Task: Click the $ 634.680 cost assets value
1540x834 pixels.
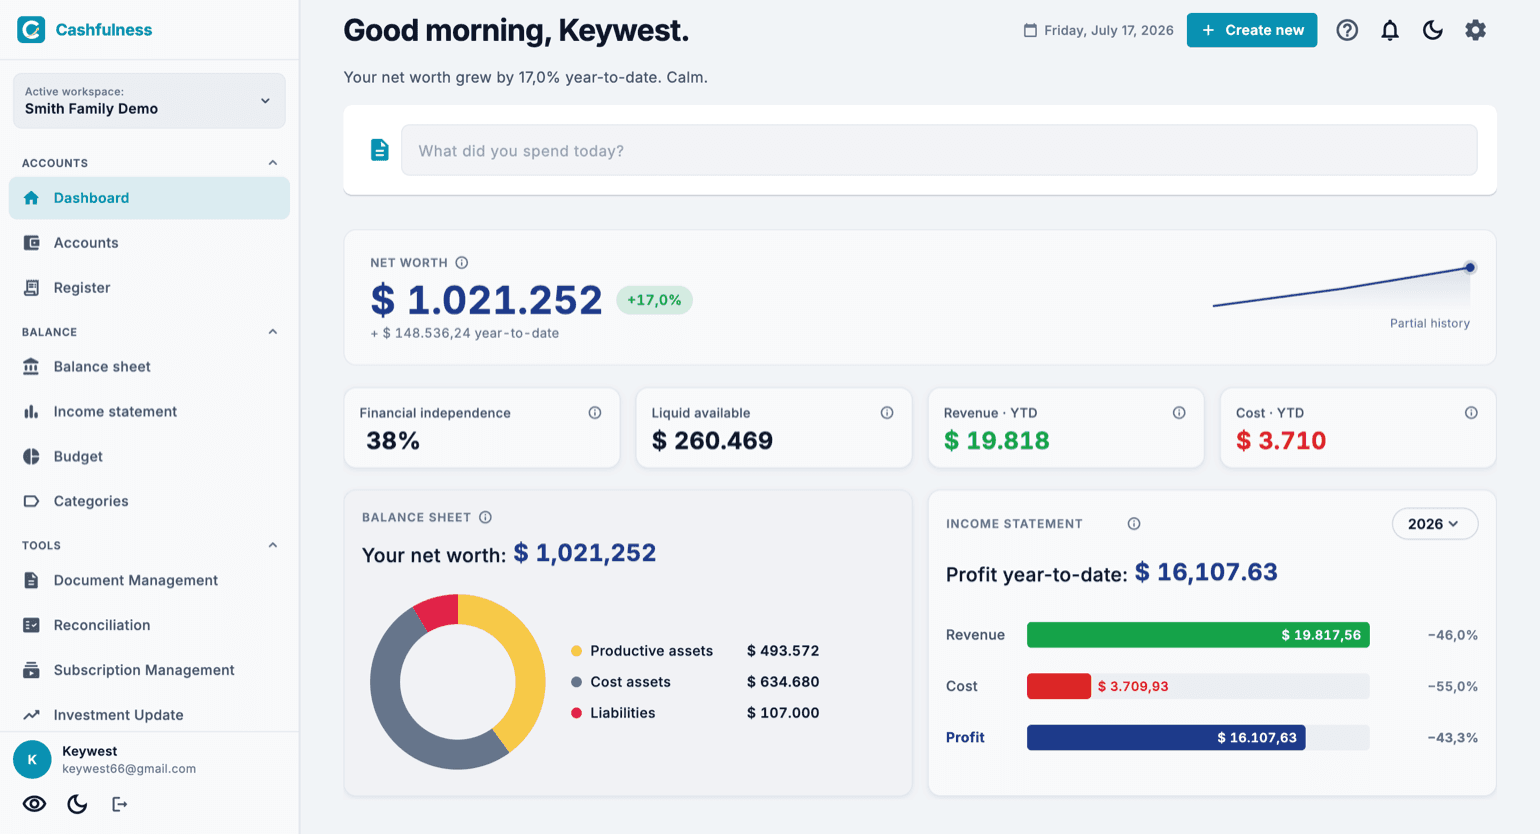Action: click(783, 682)
